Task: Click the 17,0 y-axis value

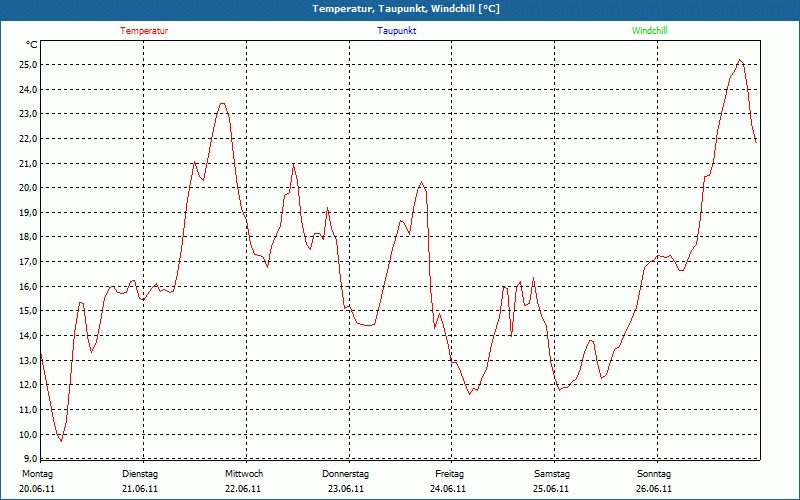Action: (29, 262)
